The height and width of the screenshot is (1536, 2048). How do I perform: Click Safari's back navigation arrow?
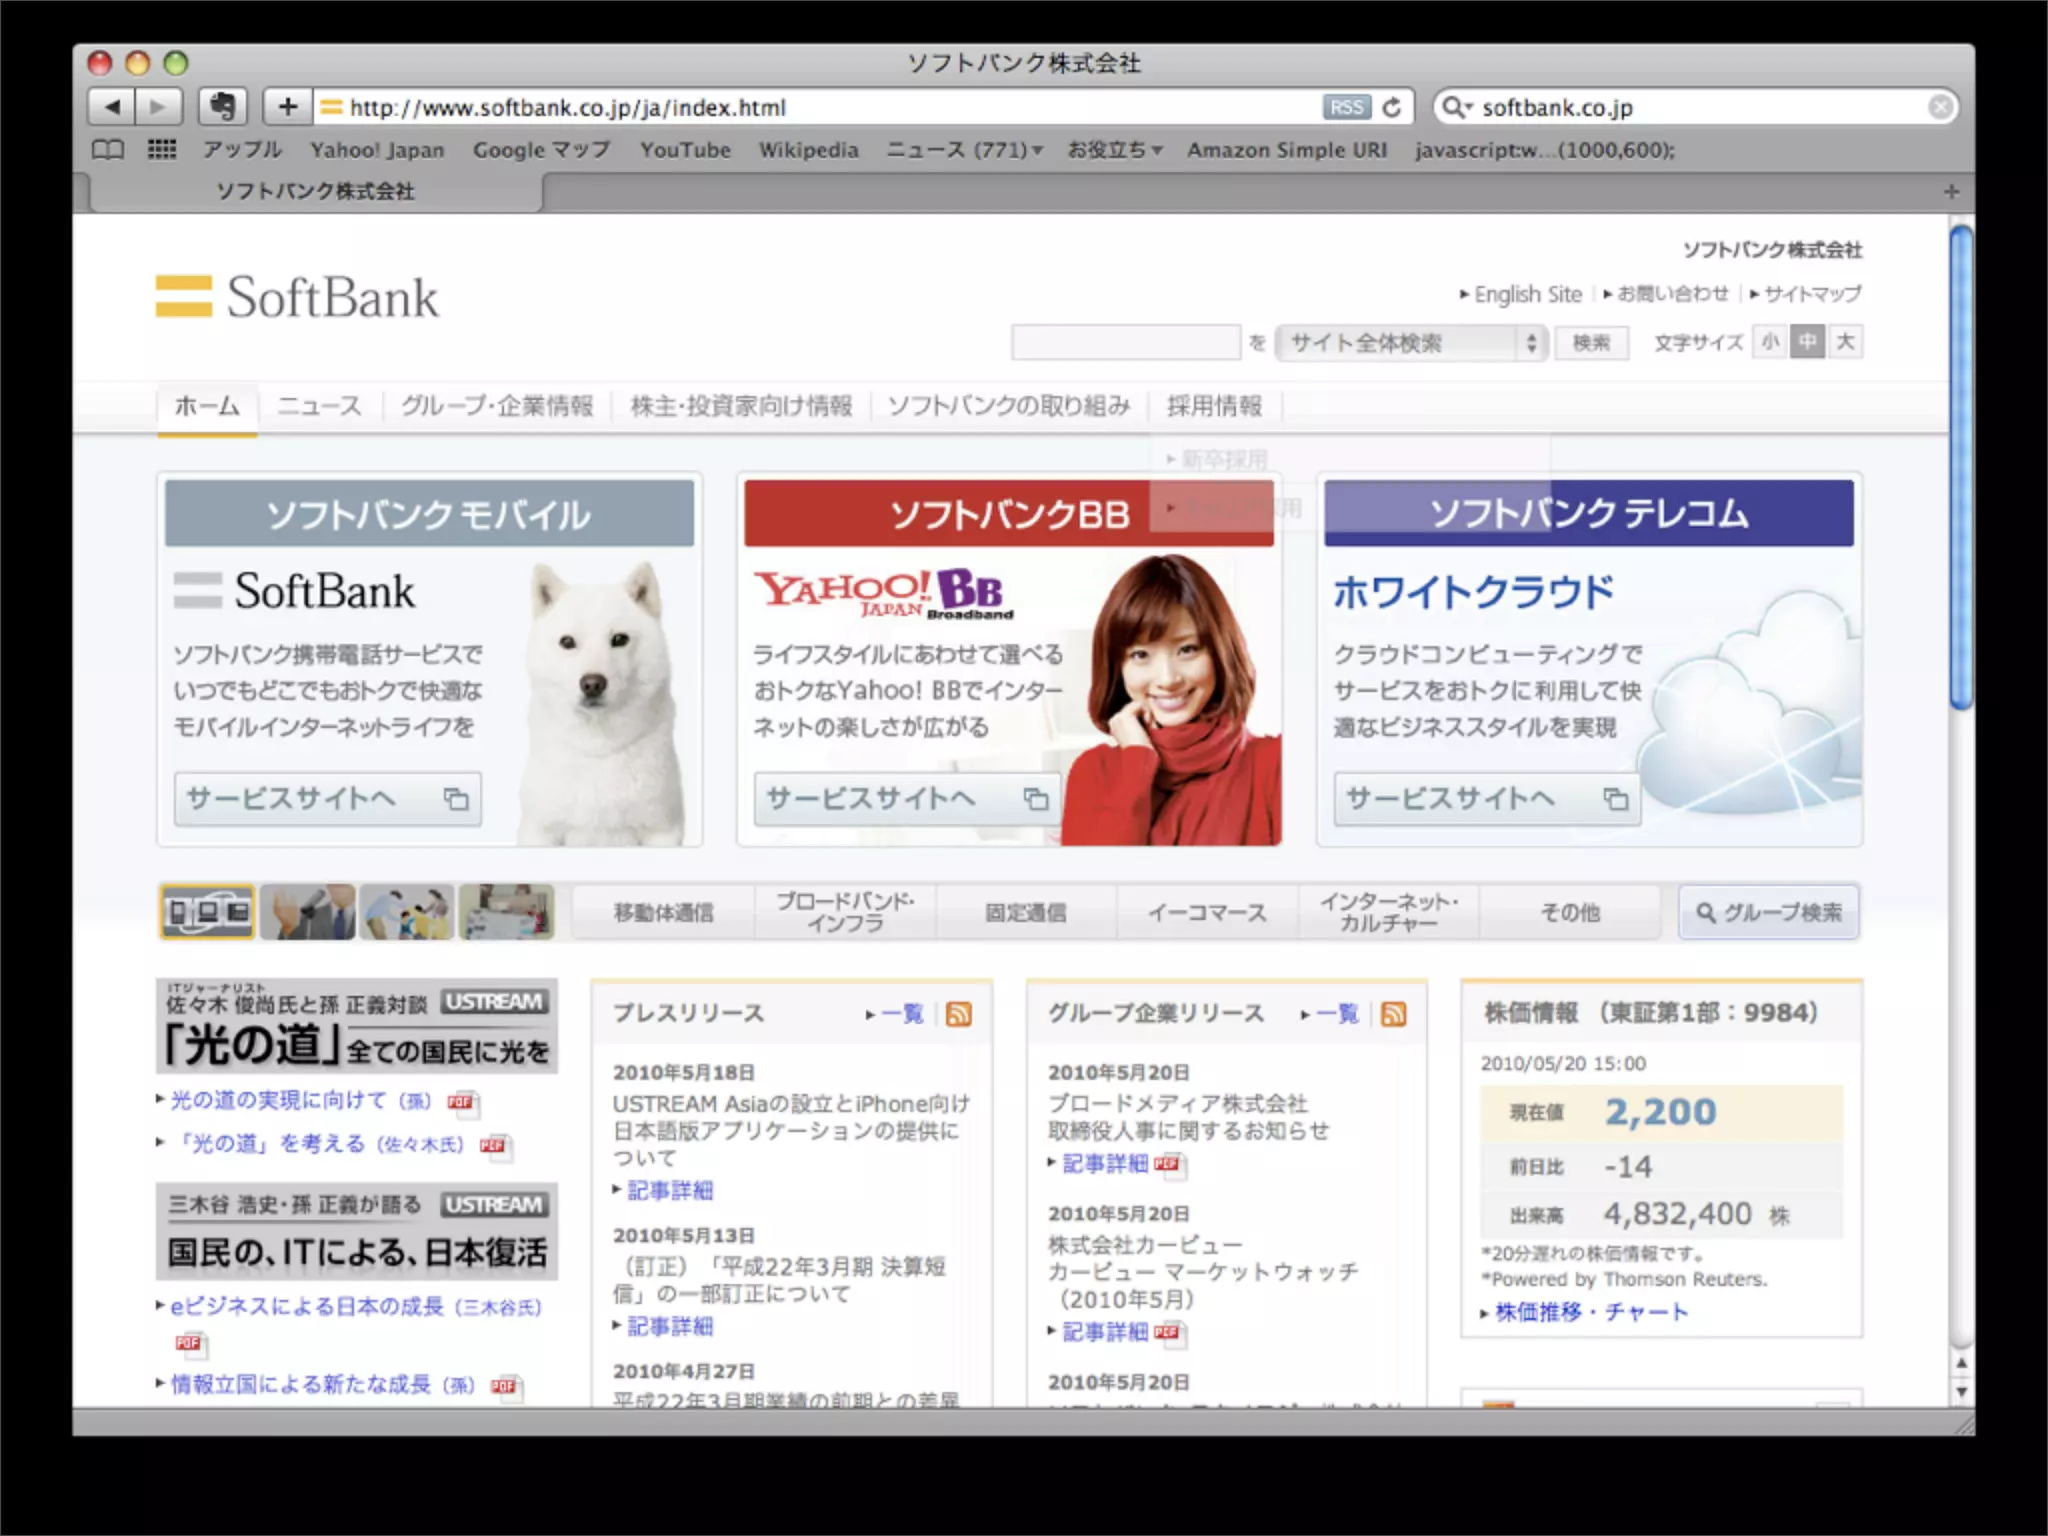pyautogui.click(x=112, y=107)
